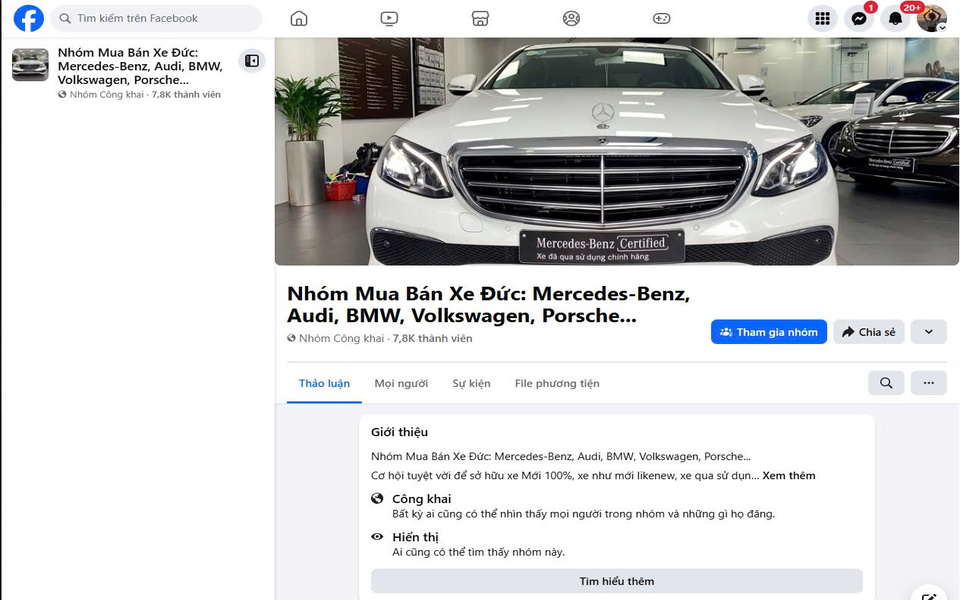Viewport: 960px width, 600px height.
Task: Collapse the left sidebar panel
Action: tap(251, 60)
